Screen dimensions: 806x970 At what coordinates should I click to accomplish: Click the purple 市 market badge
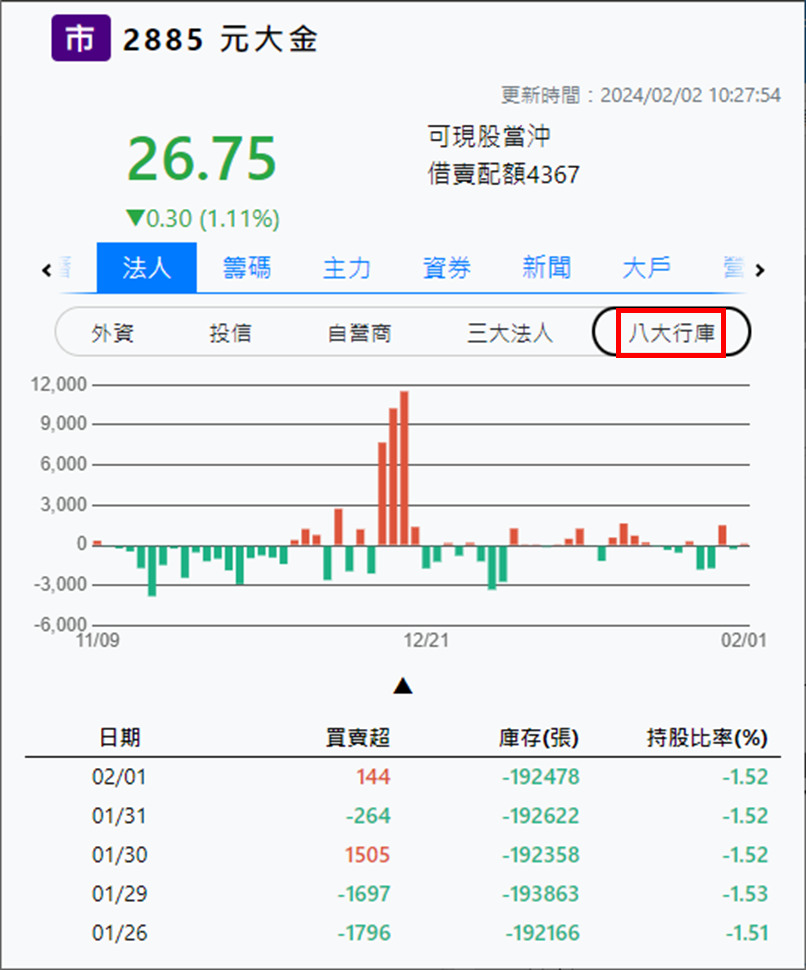pyautogui.click(x=81, y=38)
